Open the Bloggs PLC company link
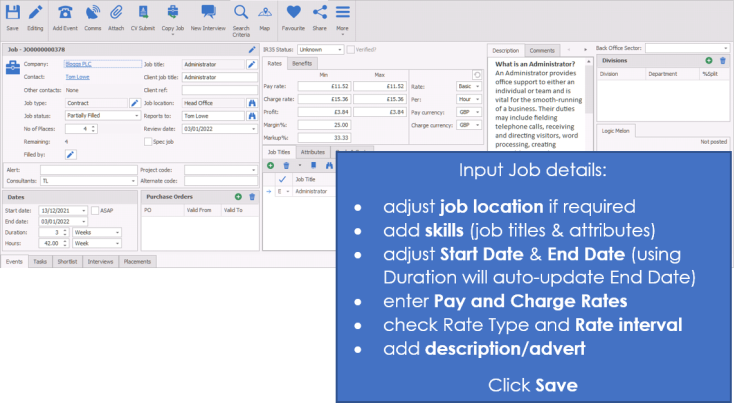Image resolution: width=735 pixels, height=403 pixels. point(79,63)
